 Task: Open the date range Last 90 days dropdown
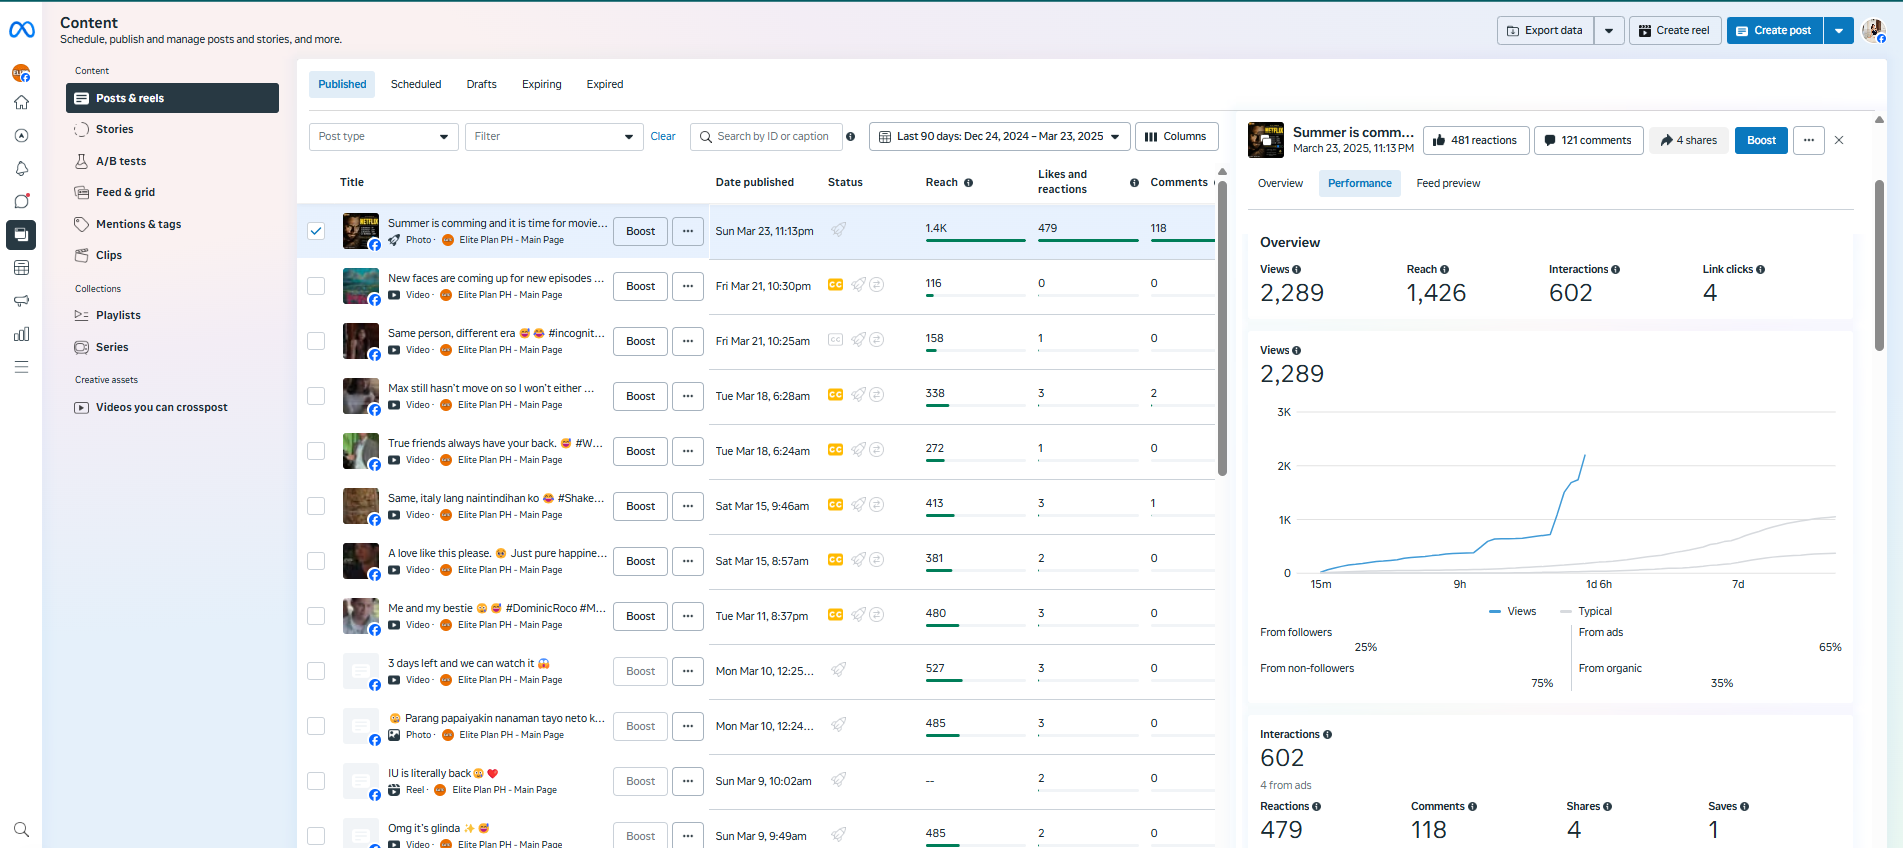pos(999,137)
